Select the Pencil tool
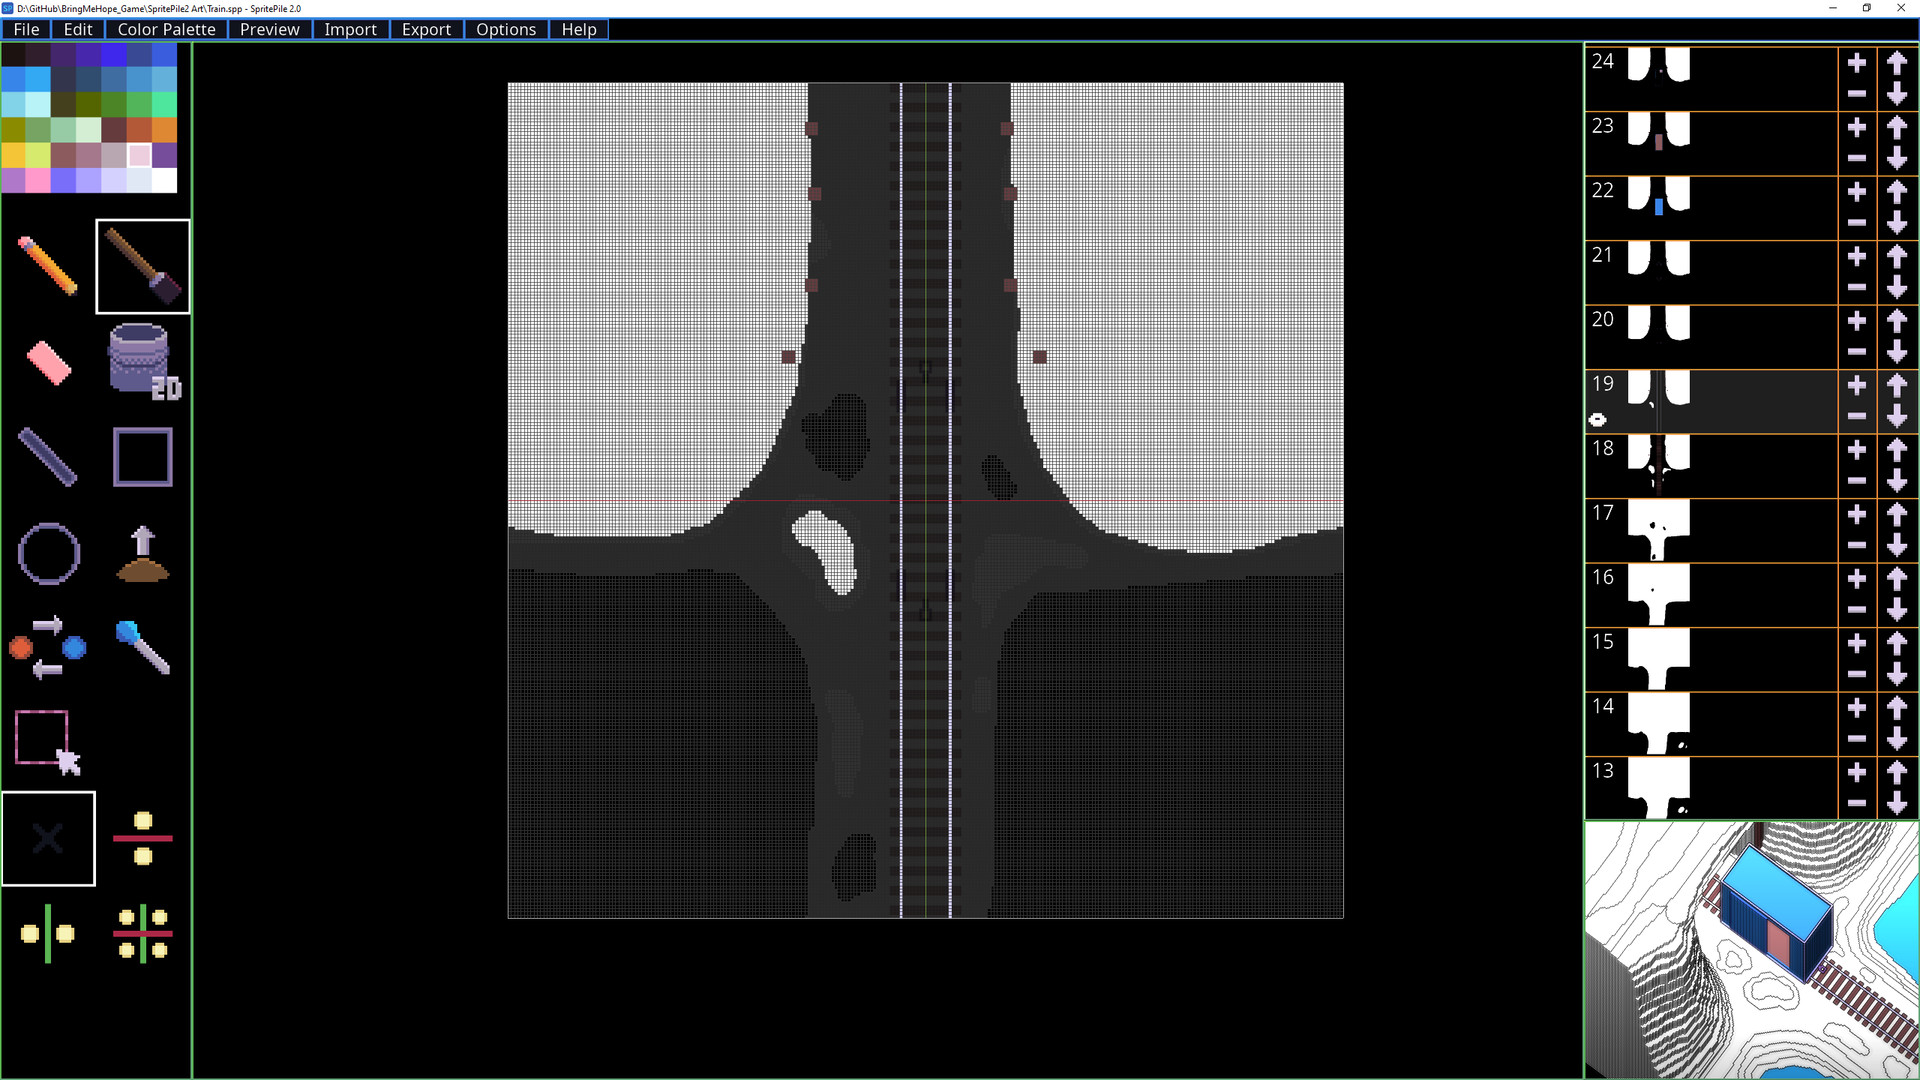Image resolution: width=1920 pixels, height=1080 pixels. tap(48, 266)
